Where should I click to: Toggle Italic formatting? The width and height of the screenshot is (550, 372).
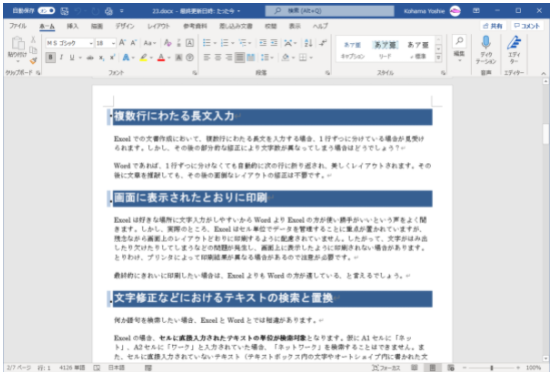coord(61,58)
